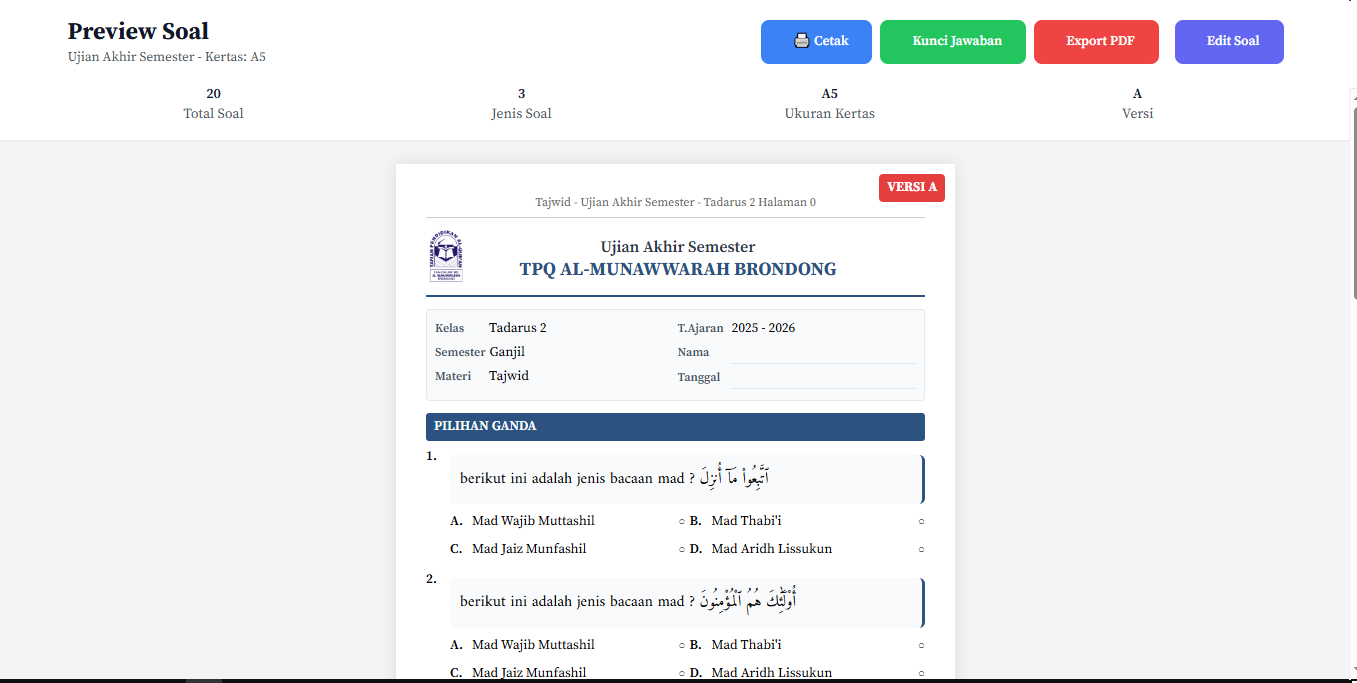
Task: Select Mad Thabi'i radio in question 1
Action: point(921,521)
